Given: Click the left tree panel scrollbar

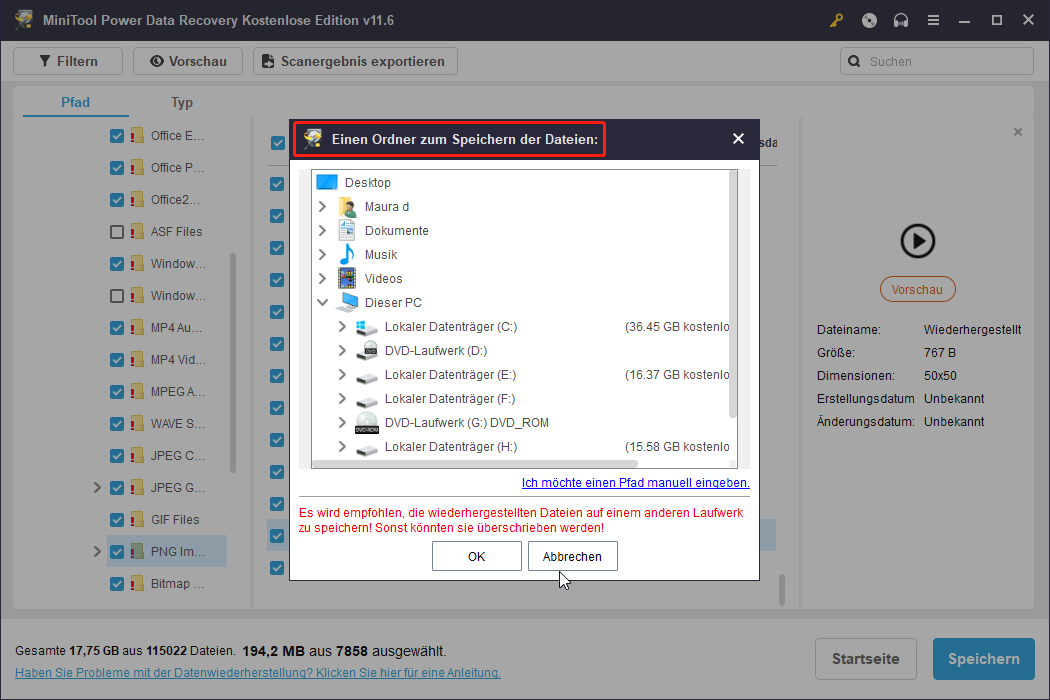Looking at the screenshot, I should tap(233, 362).
